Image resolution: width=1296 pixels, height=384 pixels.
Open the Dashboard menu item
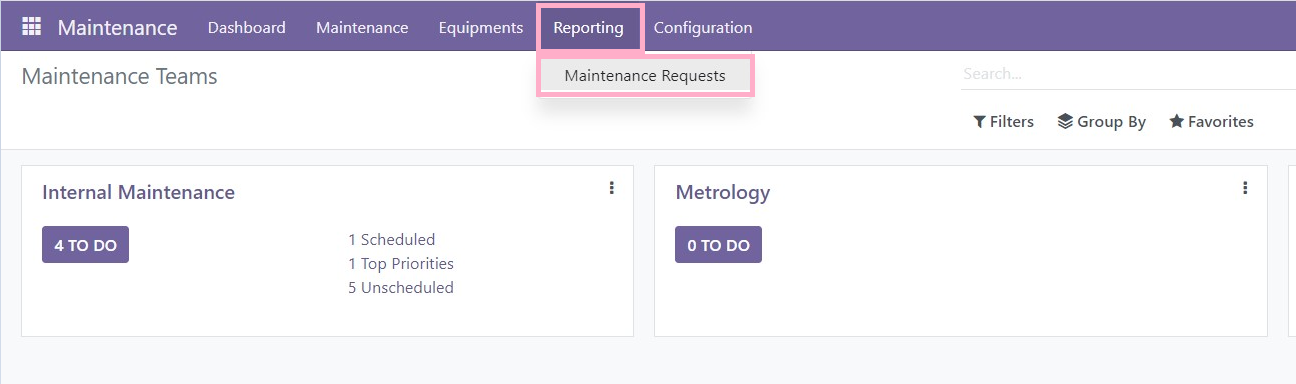pyautogui.click(x=247, y=28)
